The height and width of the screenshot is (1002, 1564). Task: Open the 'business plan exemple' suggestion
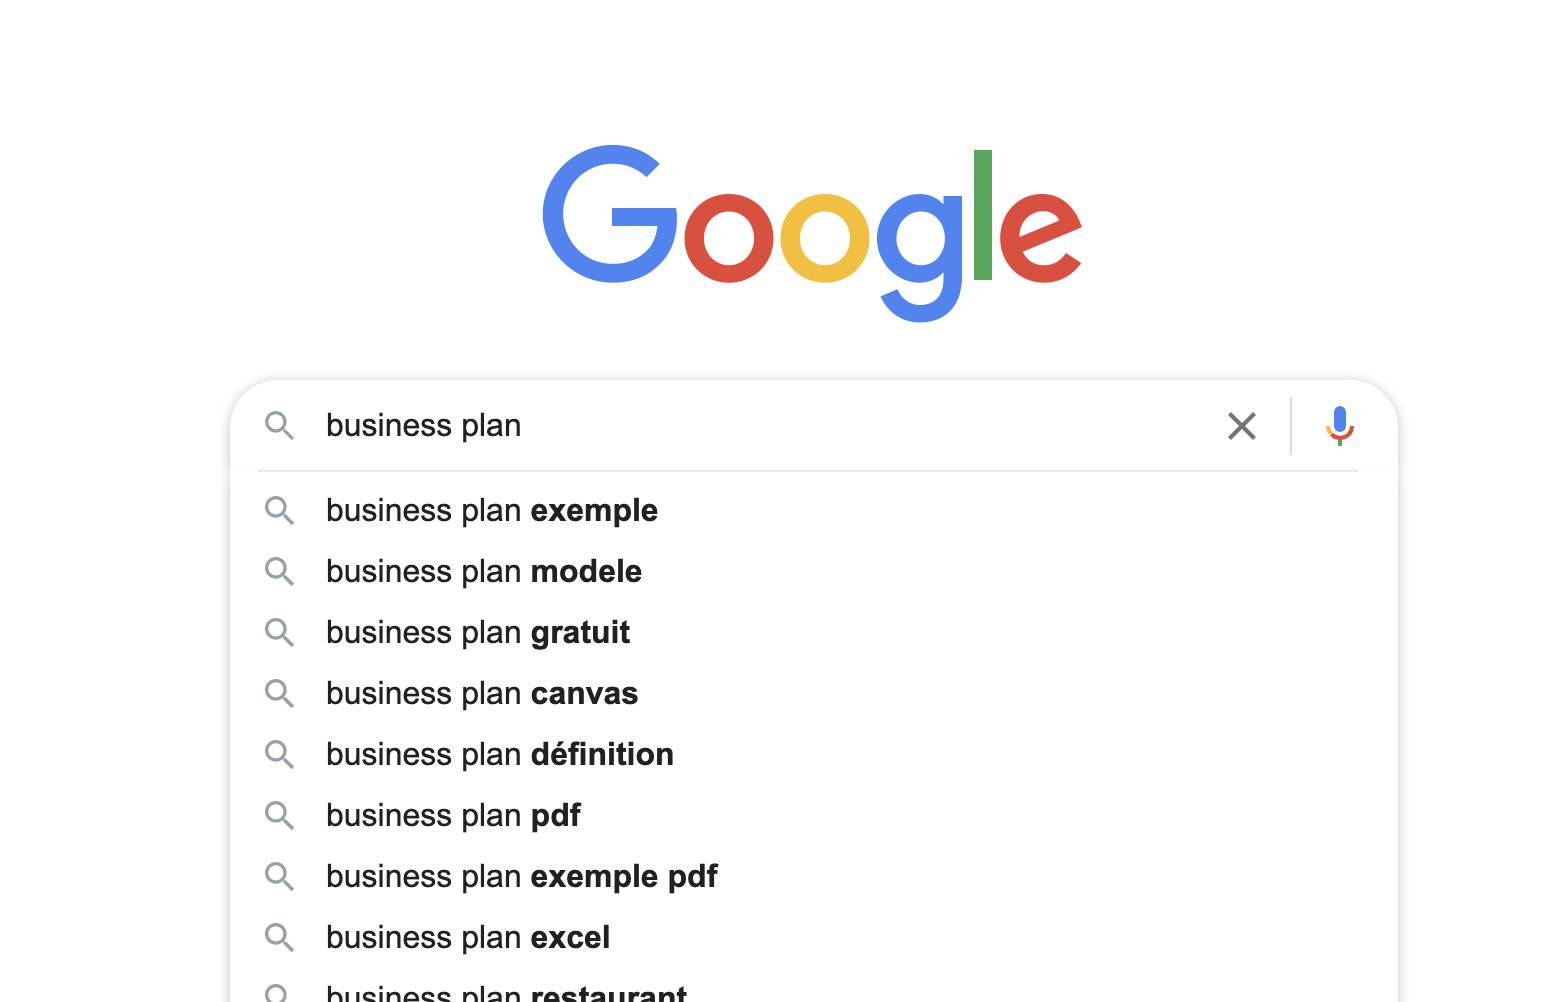491,510
